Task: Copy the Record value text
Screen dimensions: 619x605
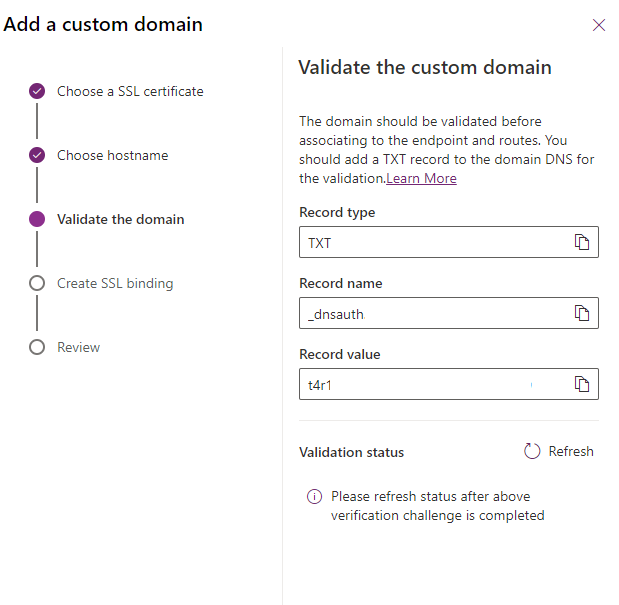Action: 582,384
